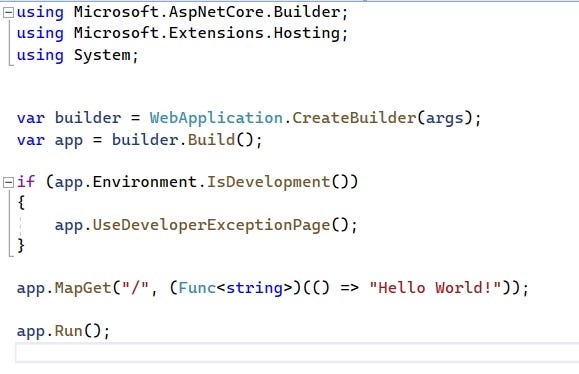Click the 'args' argument
This screenshot has height=374, width=579.
point(445,119)
